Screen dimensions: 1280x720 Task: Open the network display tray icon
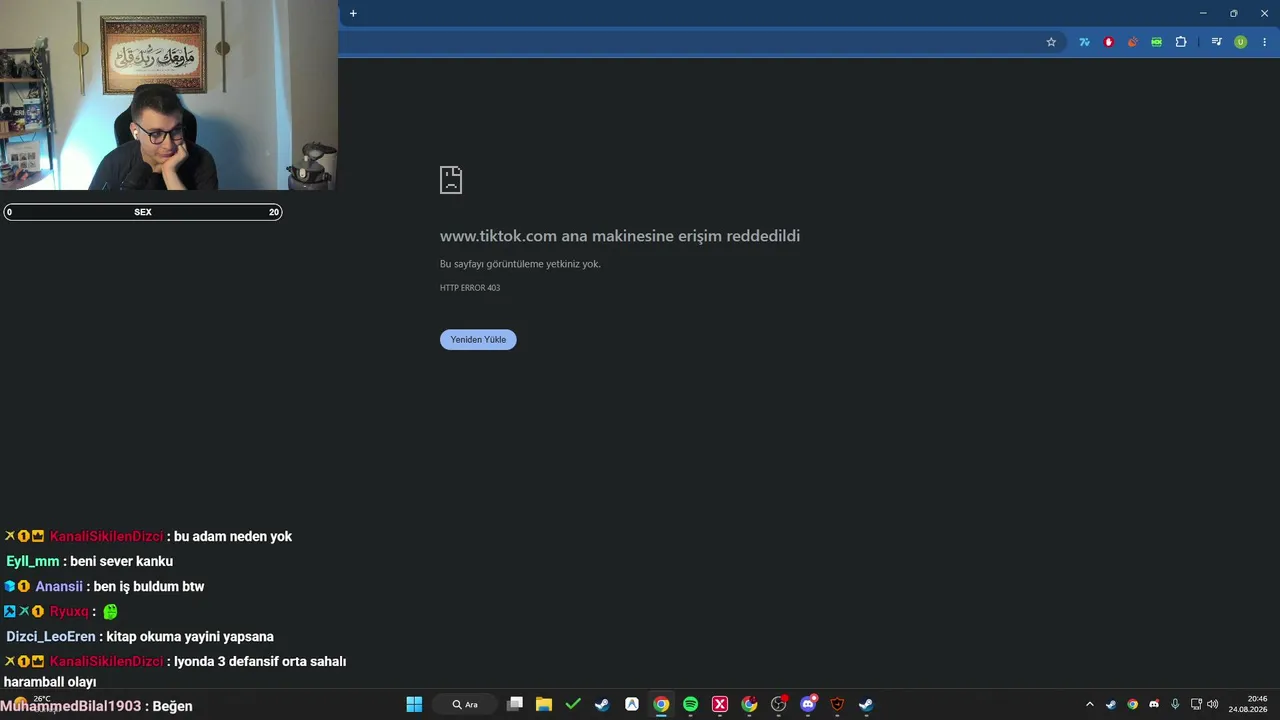click(1196, 704)
